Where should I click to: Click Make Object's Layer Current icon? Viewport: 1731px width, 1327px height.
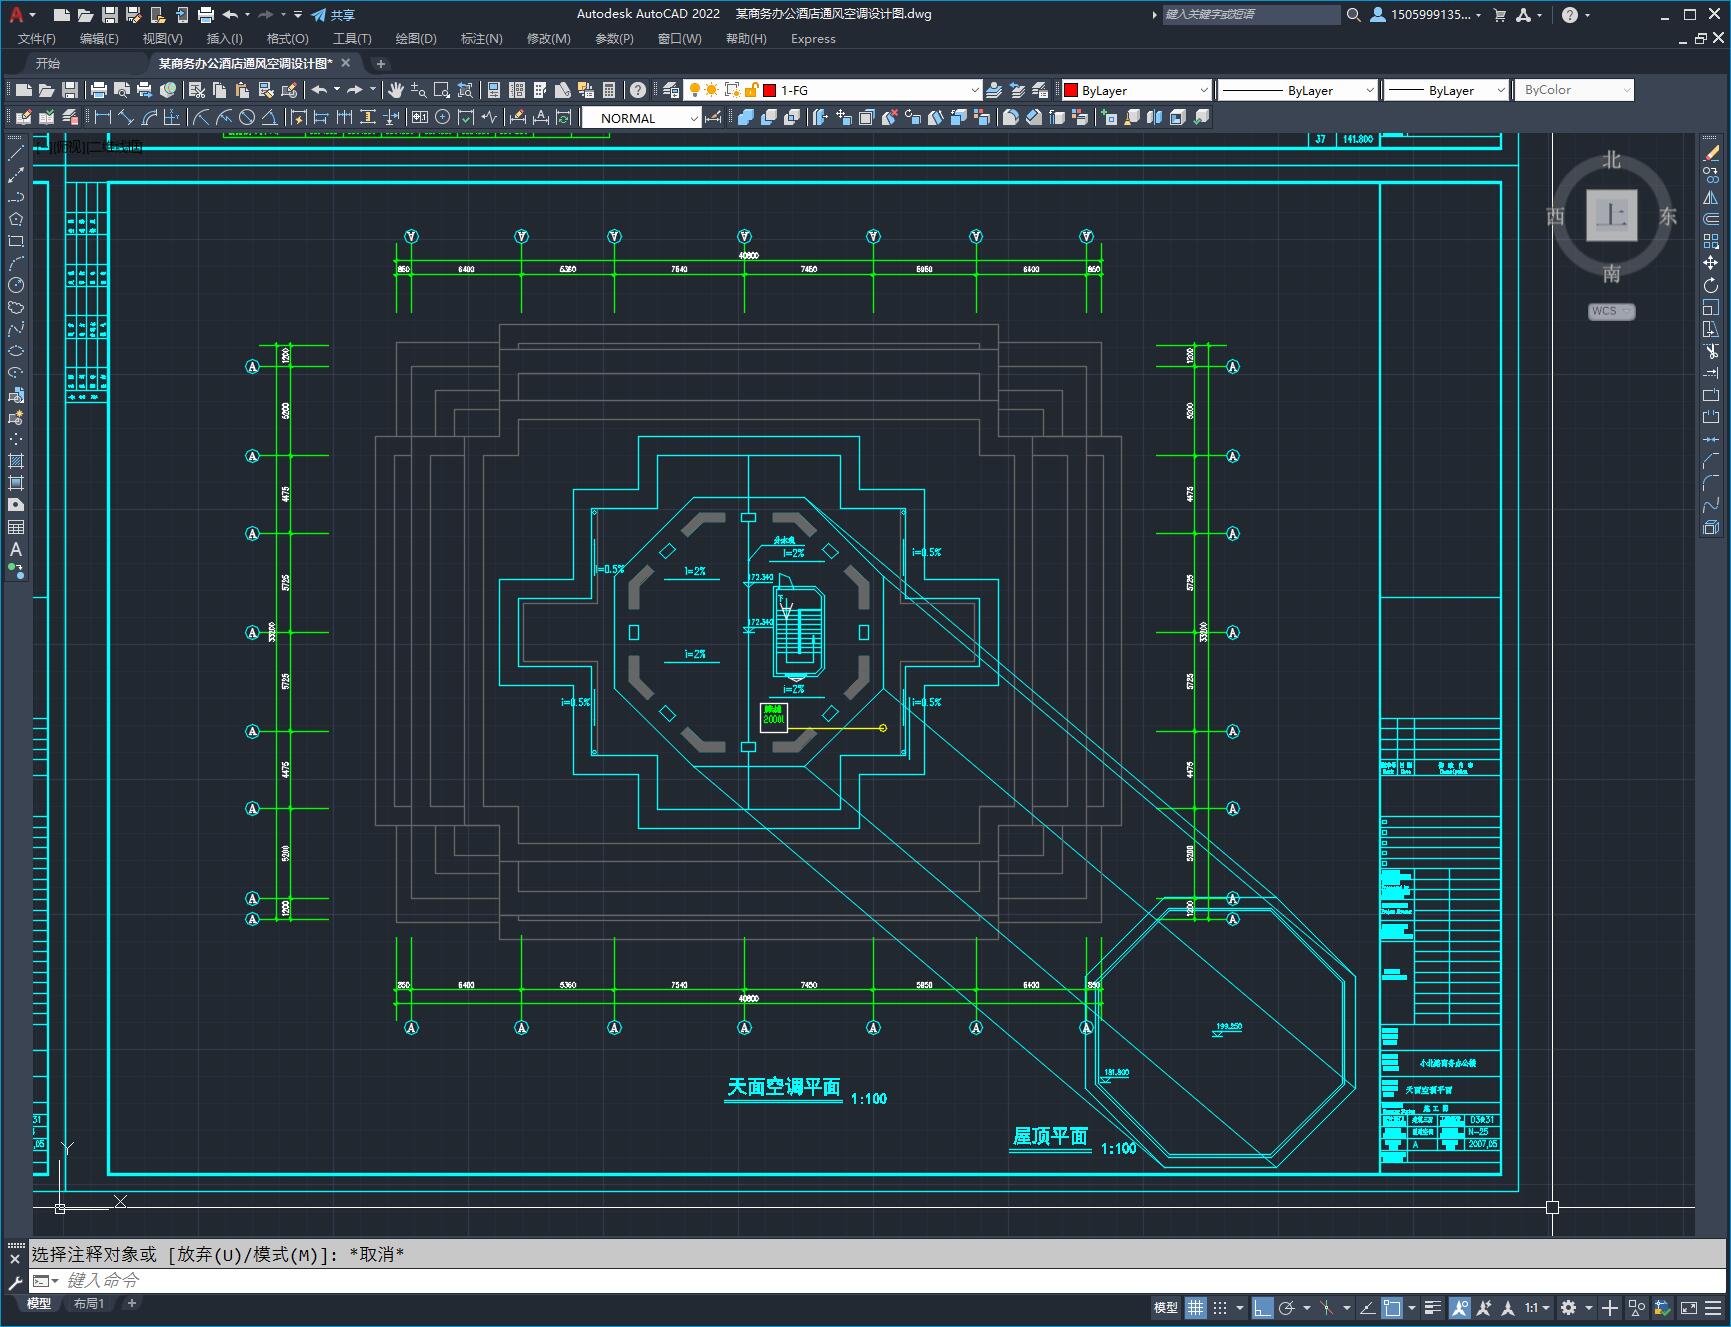pyautogui.click(x=994, y=90)
